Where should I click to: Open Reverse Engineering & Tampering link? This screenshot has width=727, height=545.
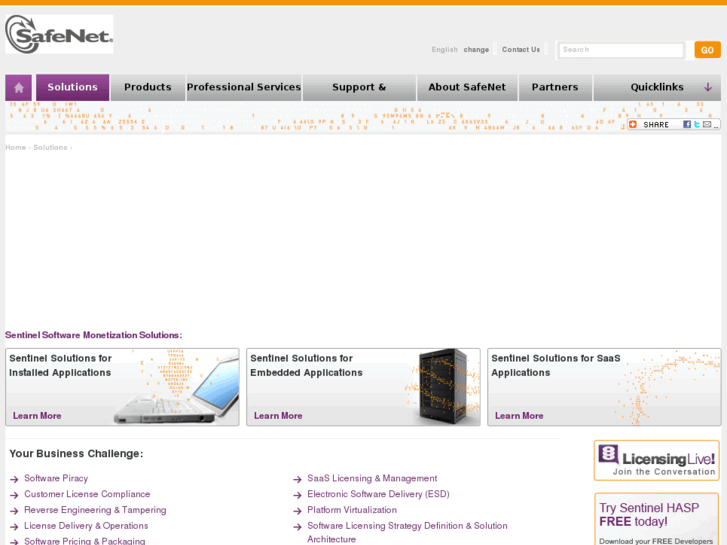click(x=95, y=510)
